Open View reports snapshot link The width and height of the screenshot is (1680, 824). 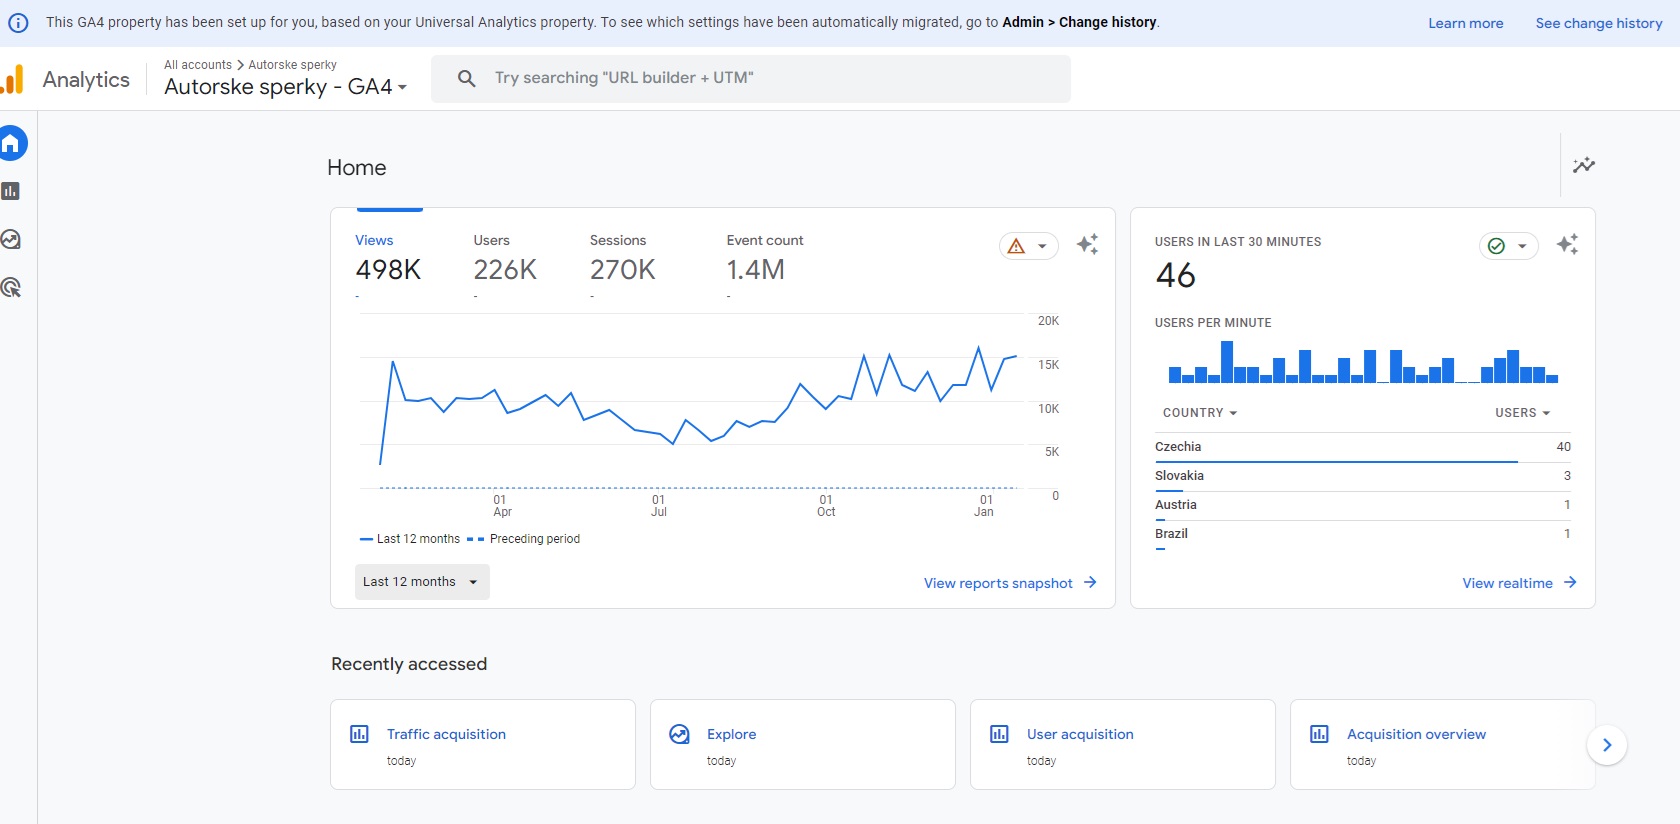(x=998, y=583)
